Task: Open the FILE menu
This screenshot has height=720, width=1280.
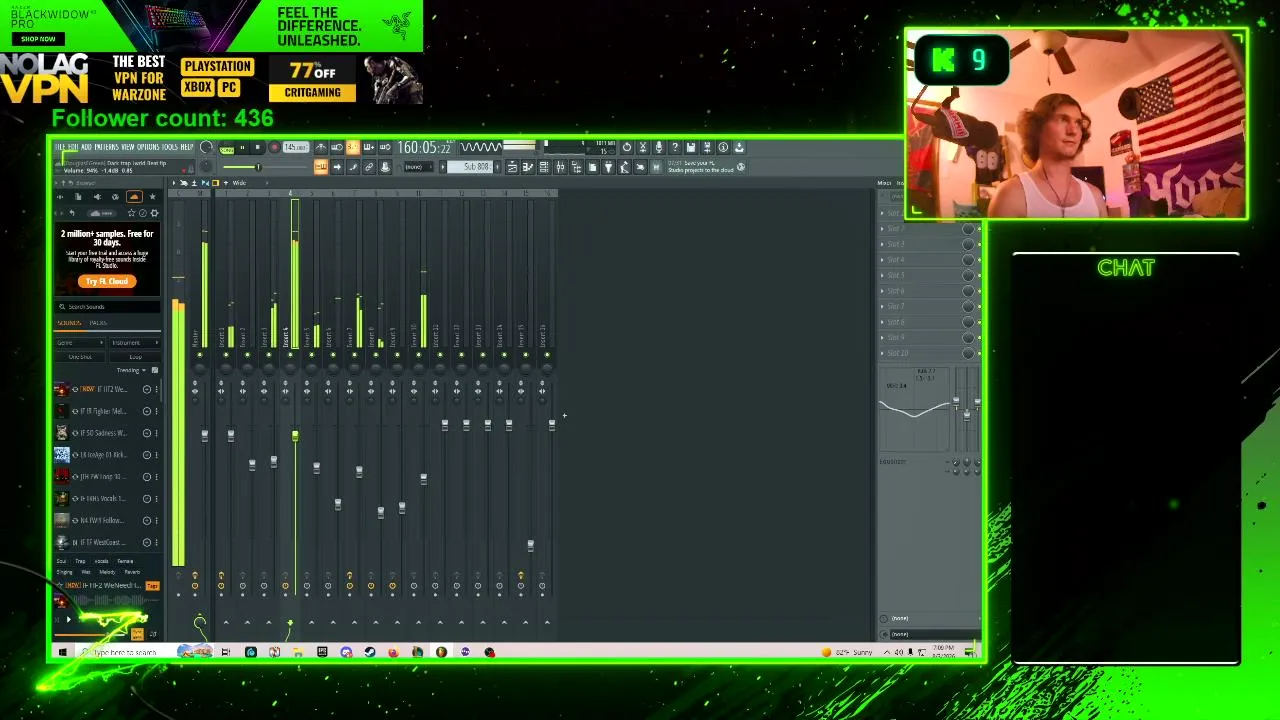Action: point(60,148)
